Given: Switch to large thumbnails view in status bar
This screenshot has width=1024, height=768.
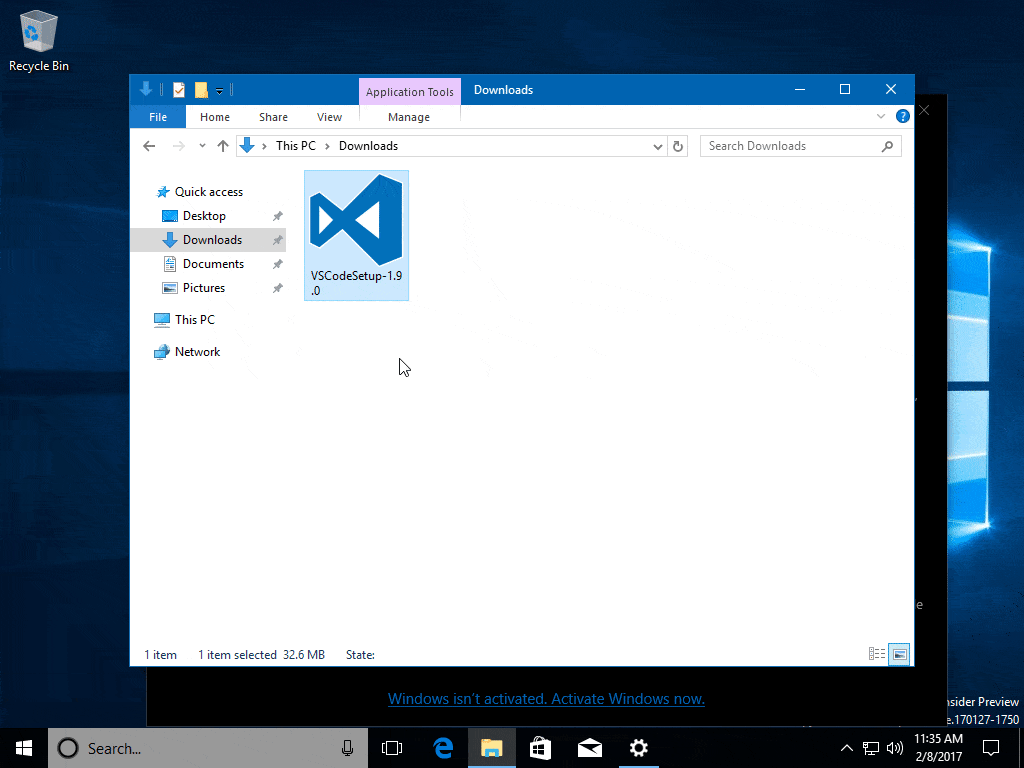Looking at the screenshot, I should coord(898,653).
